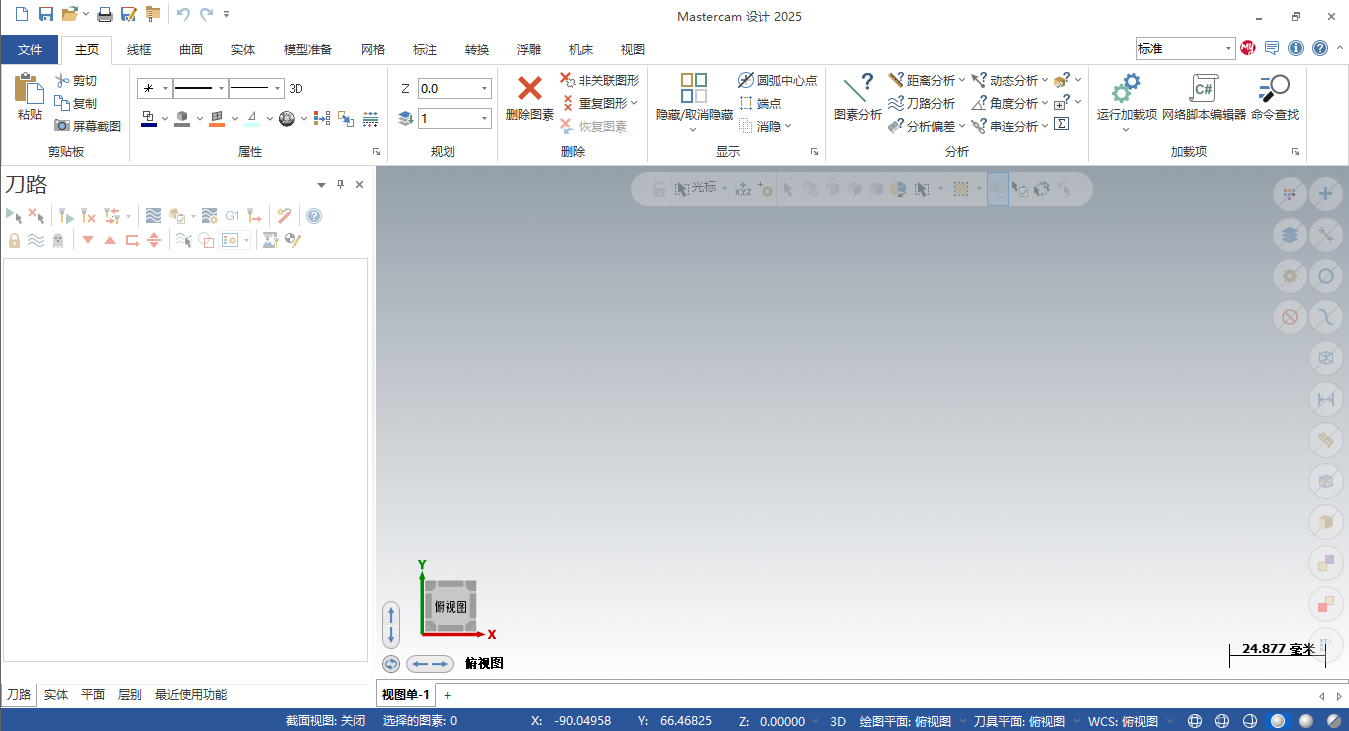Click 非关联图形 delete option
1349x731 pixels.
click(599, 80)
